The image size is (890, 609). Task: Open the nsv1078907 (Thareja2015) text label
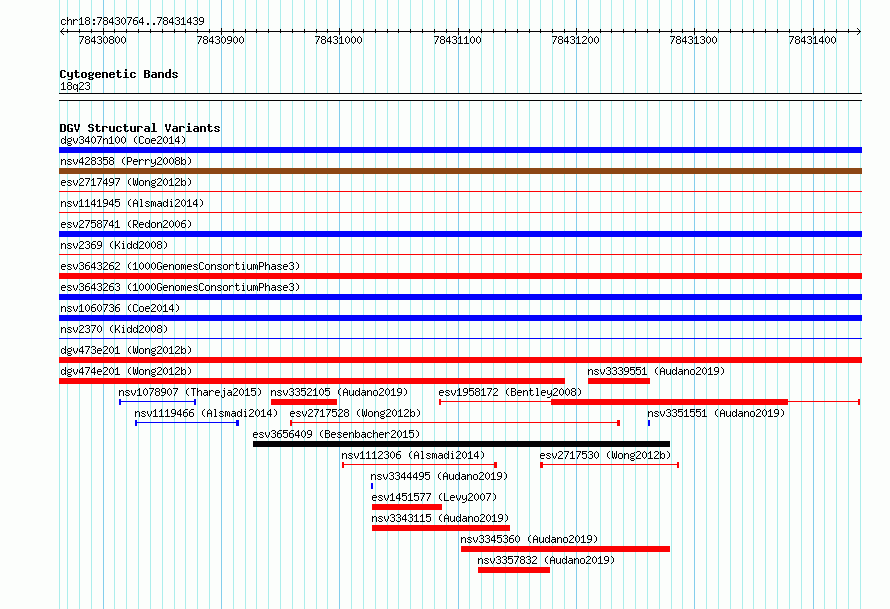point(190,392)
